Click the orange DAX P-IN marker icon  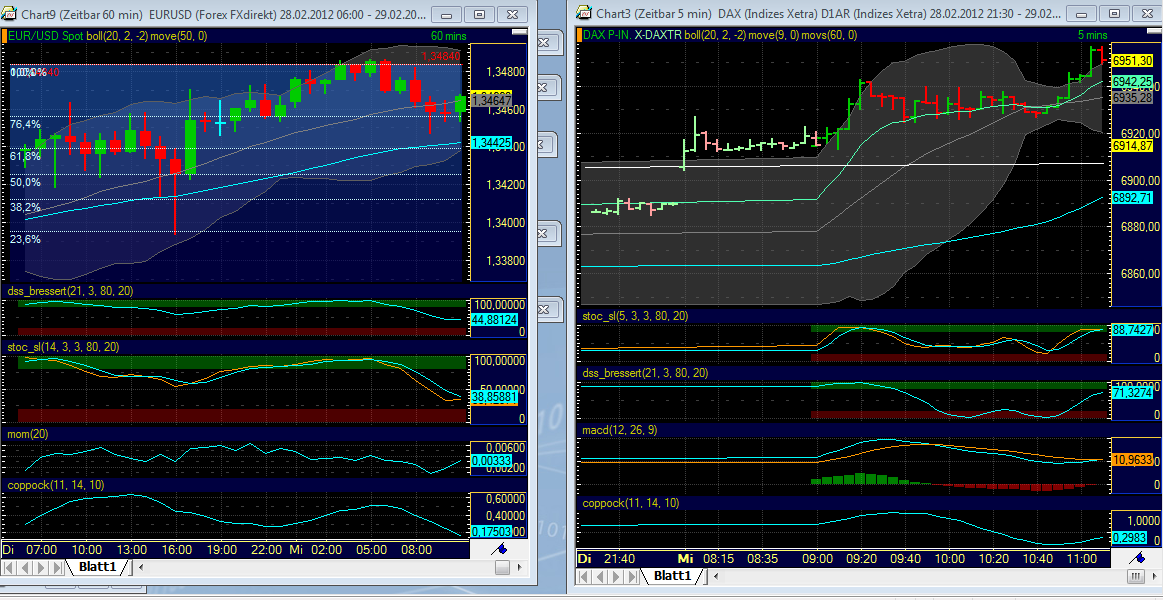578,33
